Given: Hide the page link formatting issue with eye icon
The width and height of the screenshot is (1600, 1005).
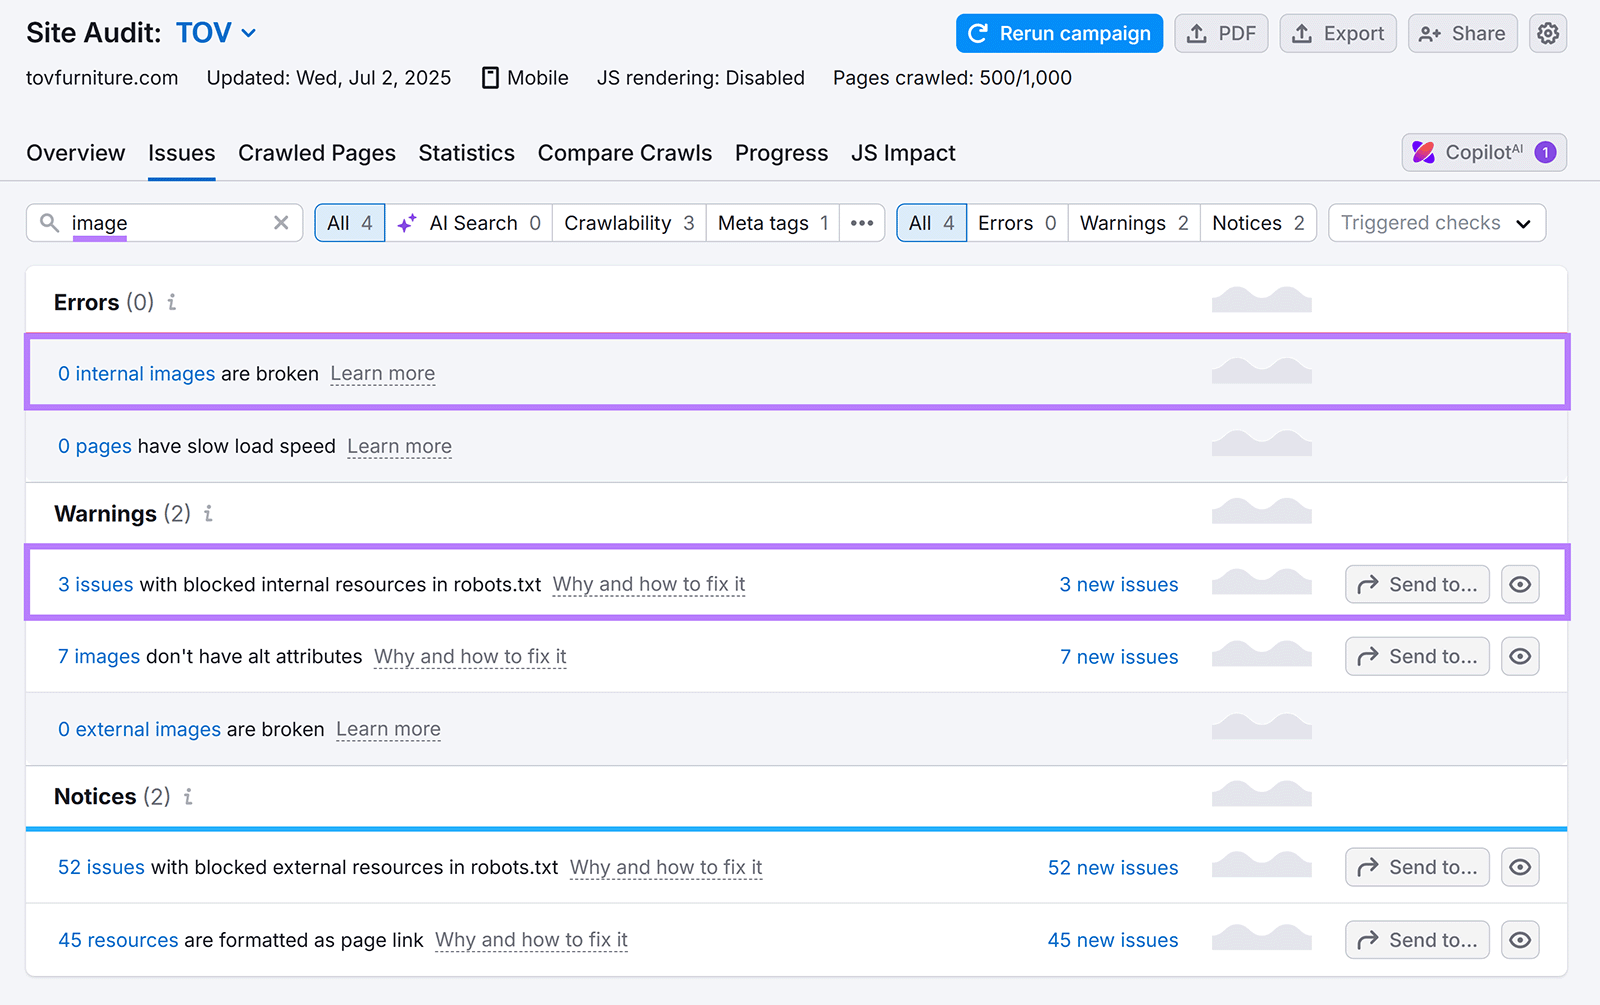Looking at the screenshot, I should pyautogui.click(x=1520, y=939).
